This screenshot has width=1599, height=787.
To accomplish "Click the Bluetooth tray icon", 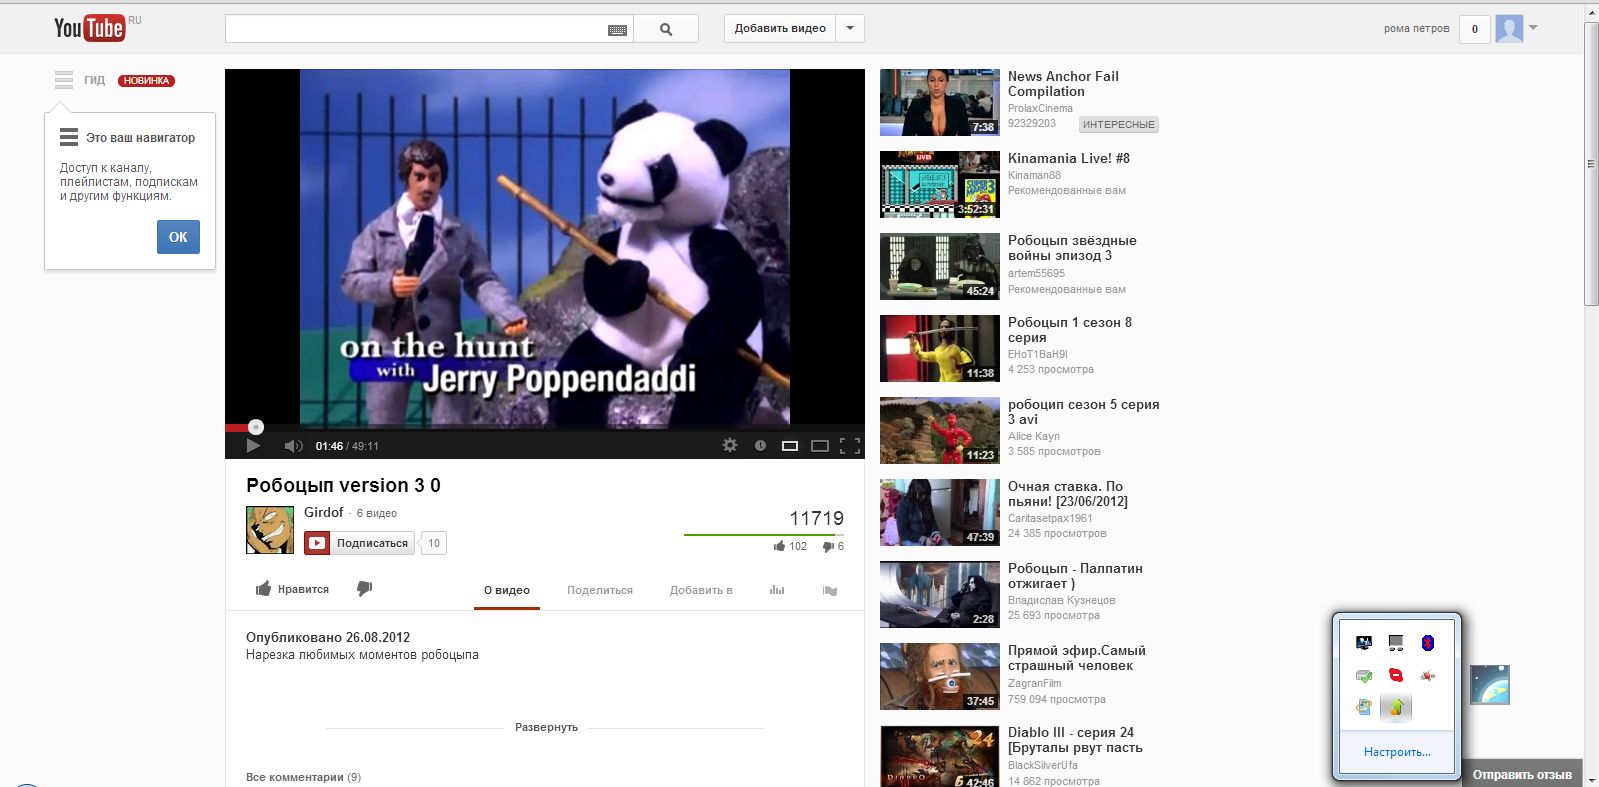I will (1428, 643).
